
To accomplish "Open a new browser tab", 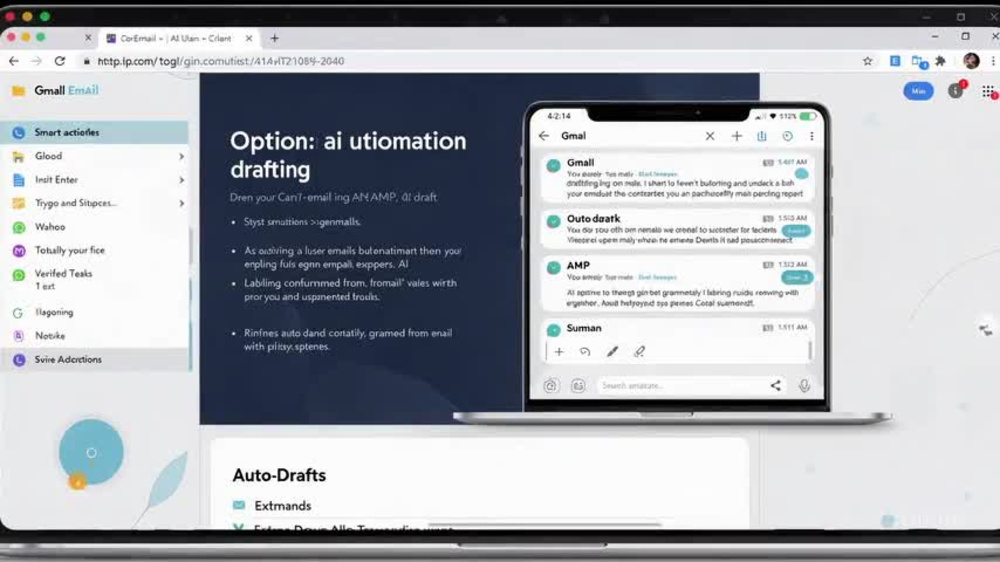I will (x=274, y=38).
